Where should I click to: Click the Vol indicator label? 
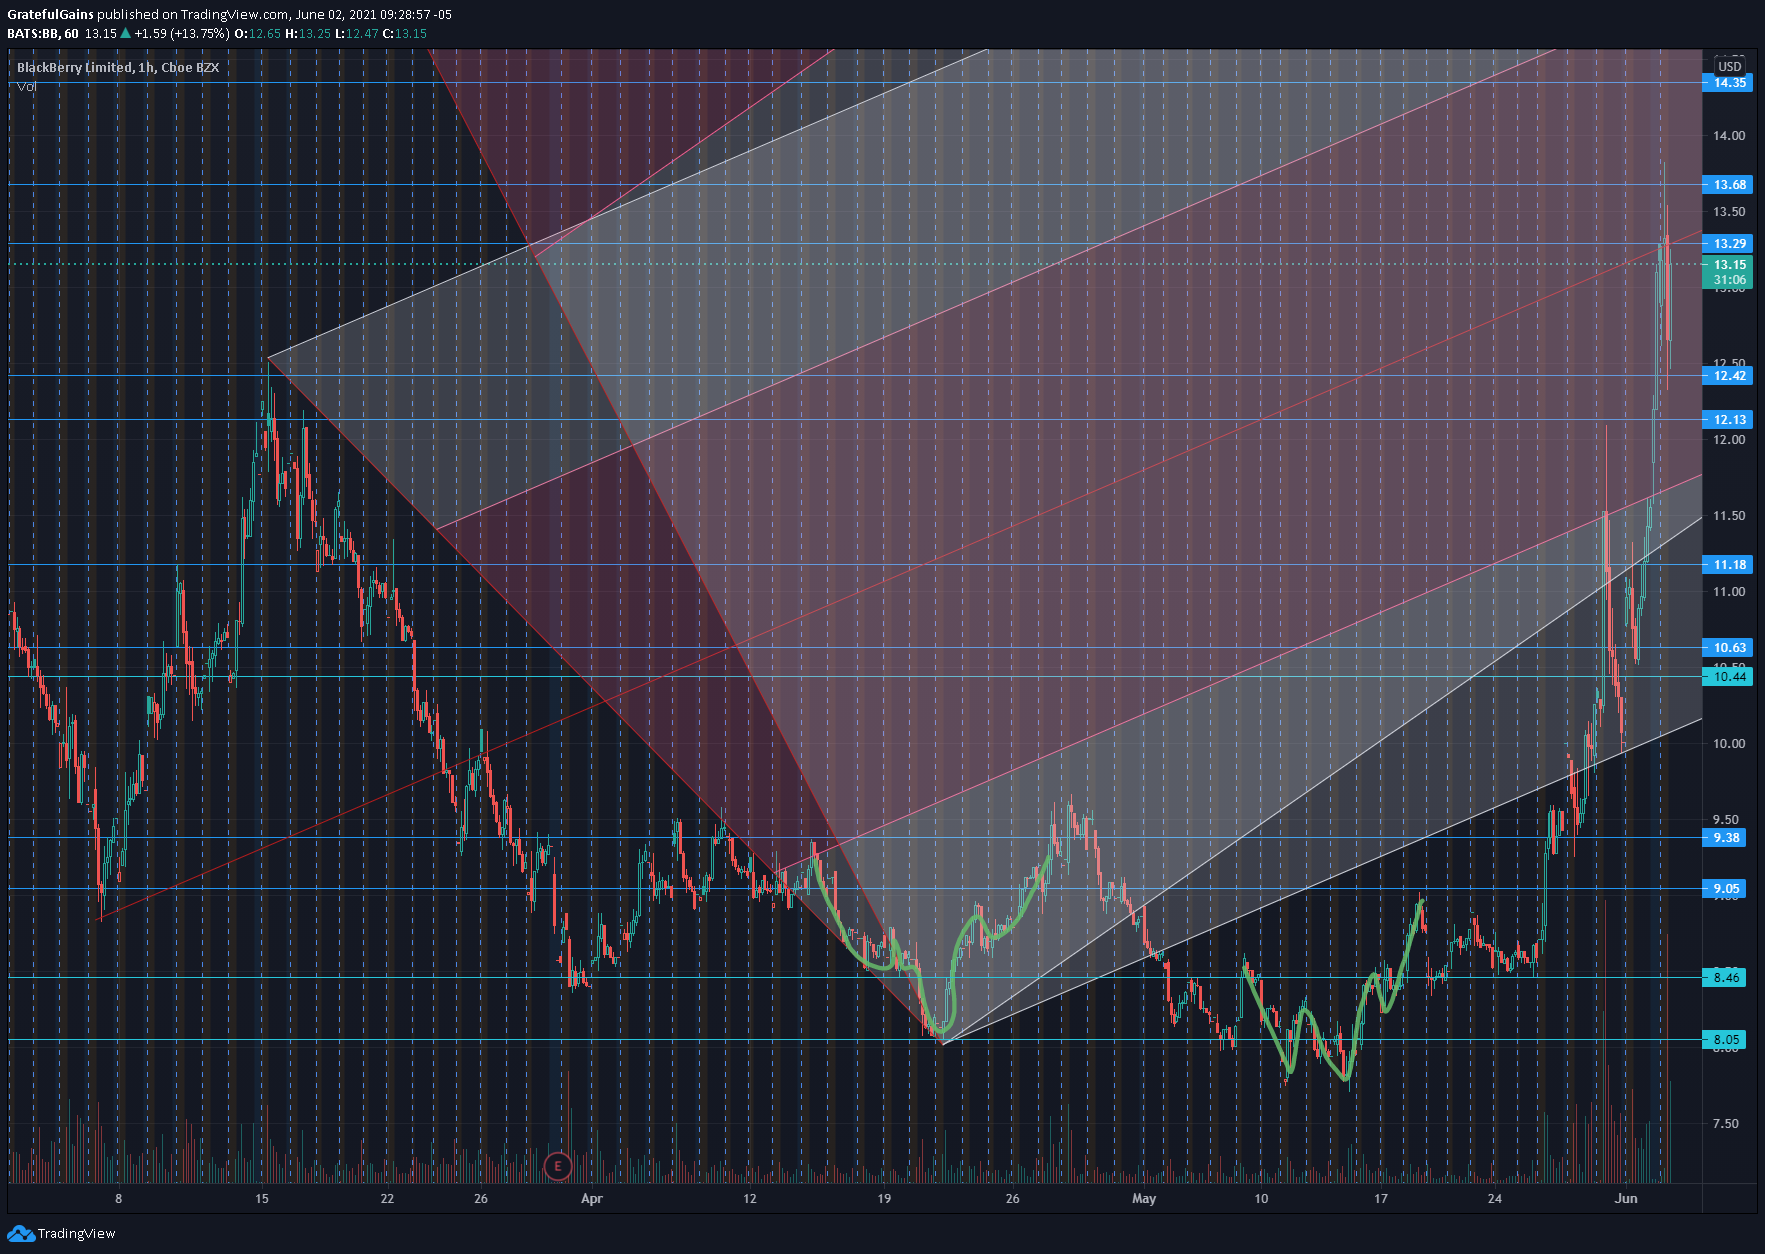pyautogui.click(x=27, y=87)
